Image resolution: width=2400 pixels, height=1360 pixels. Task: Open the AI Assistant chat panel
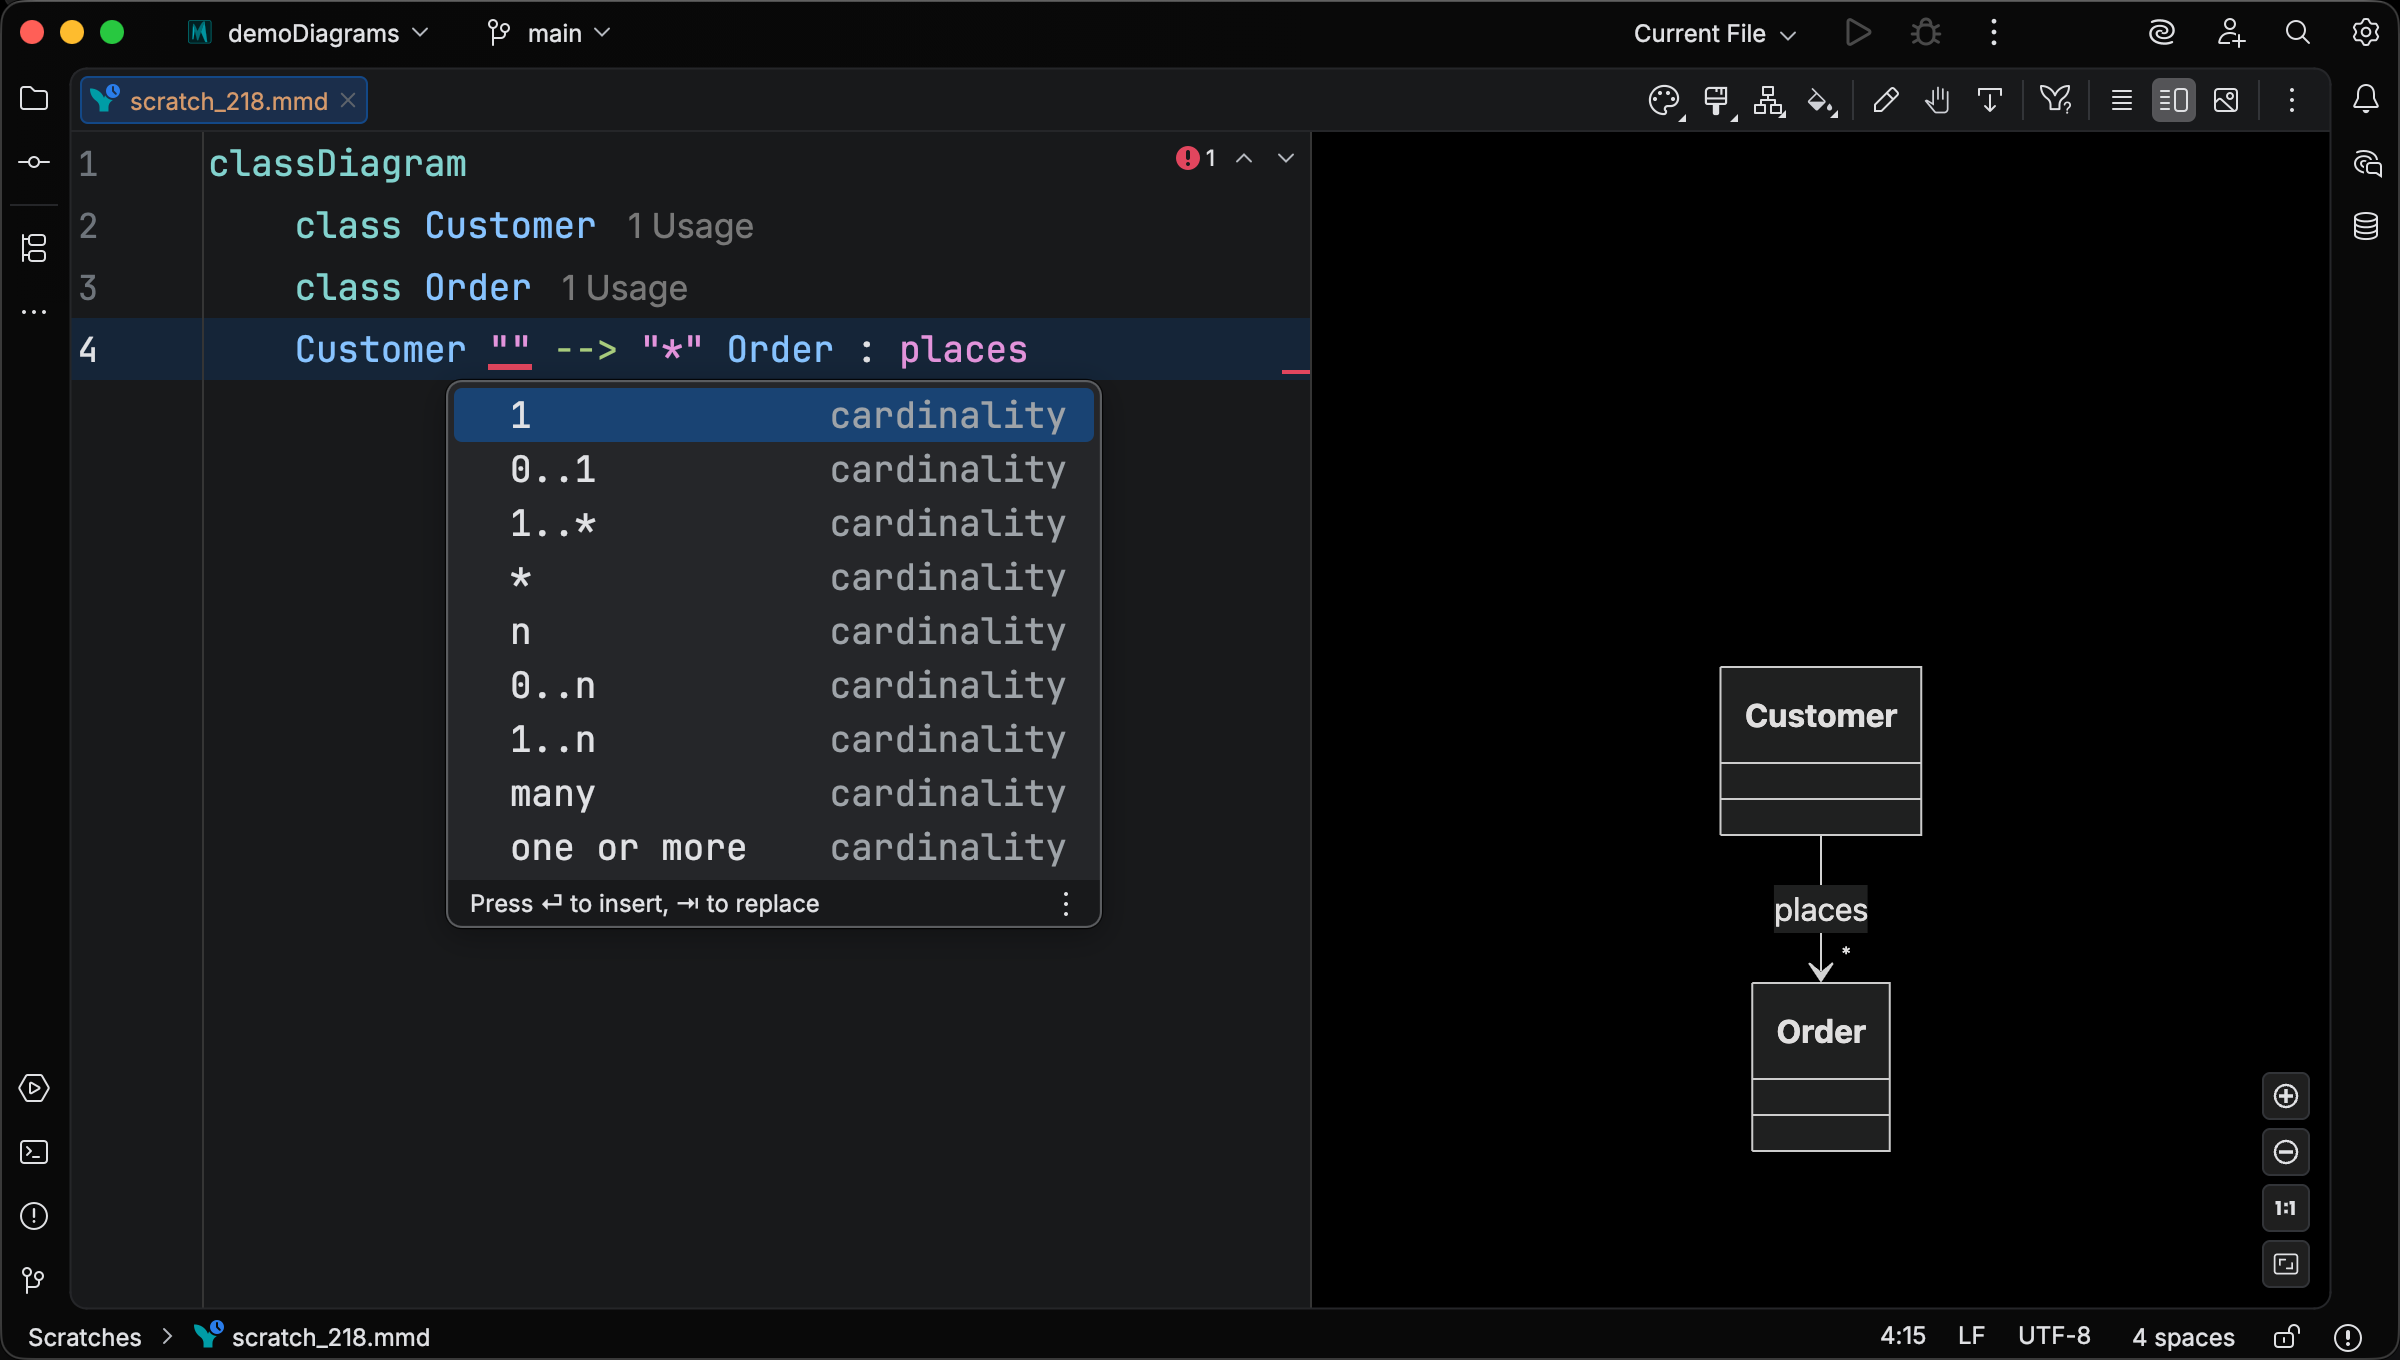2366,163
